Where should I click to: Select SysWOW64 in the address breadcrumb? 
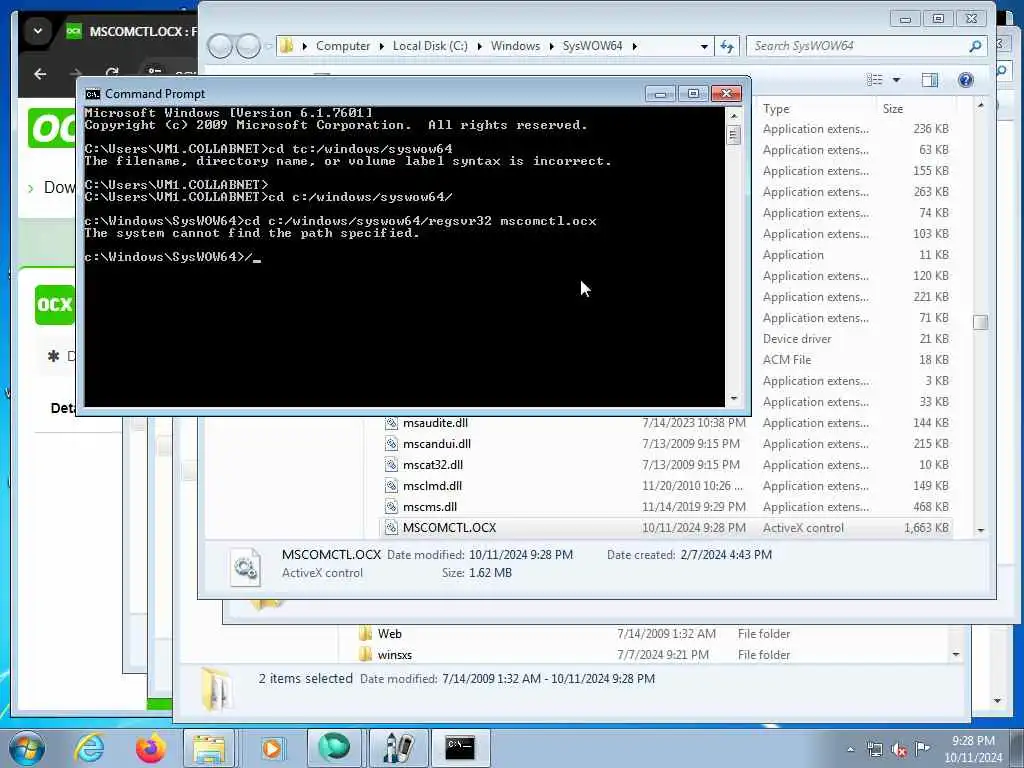click(x=592, y=46)
